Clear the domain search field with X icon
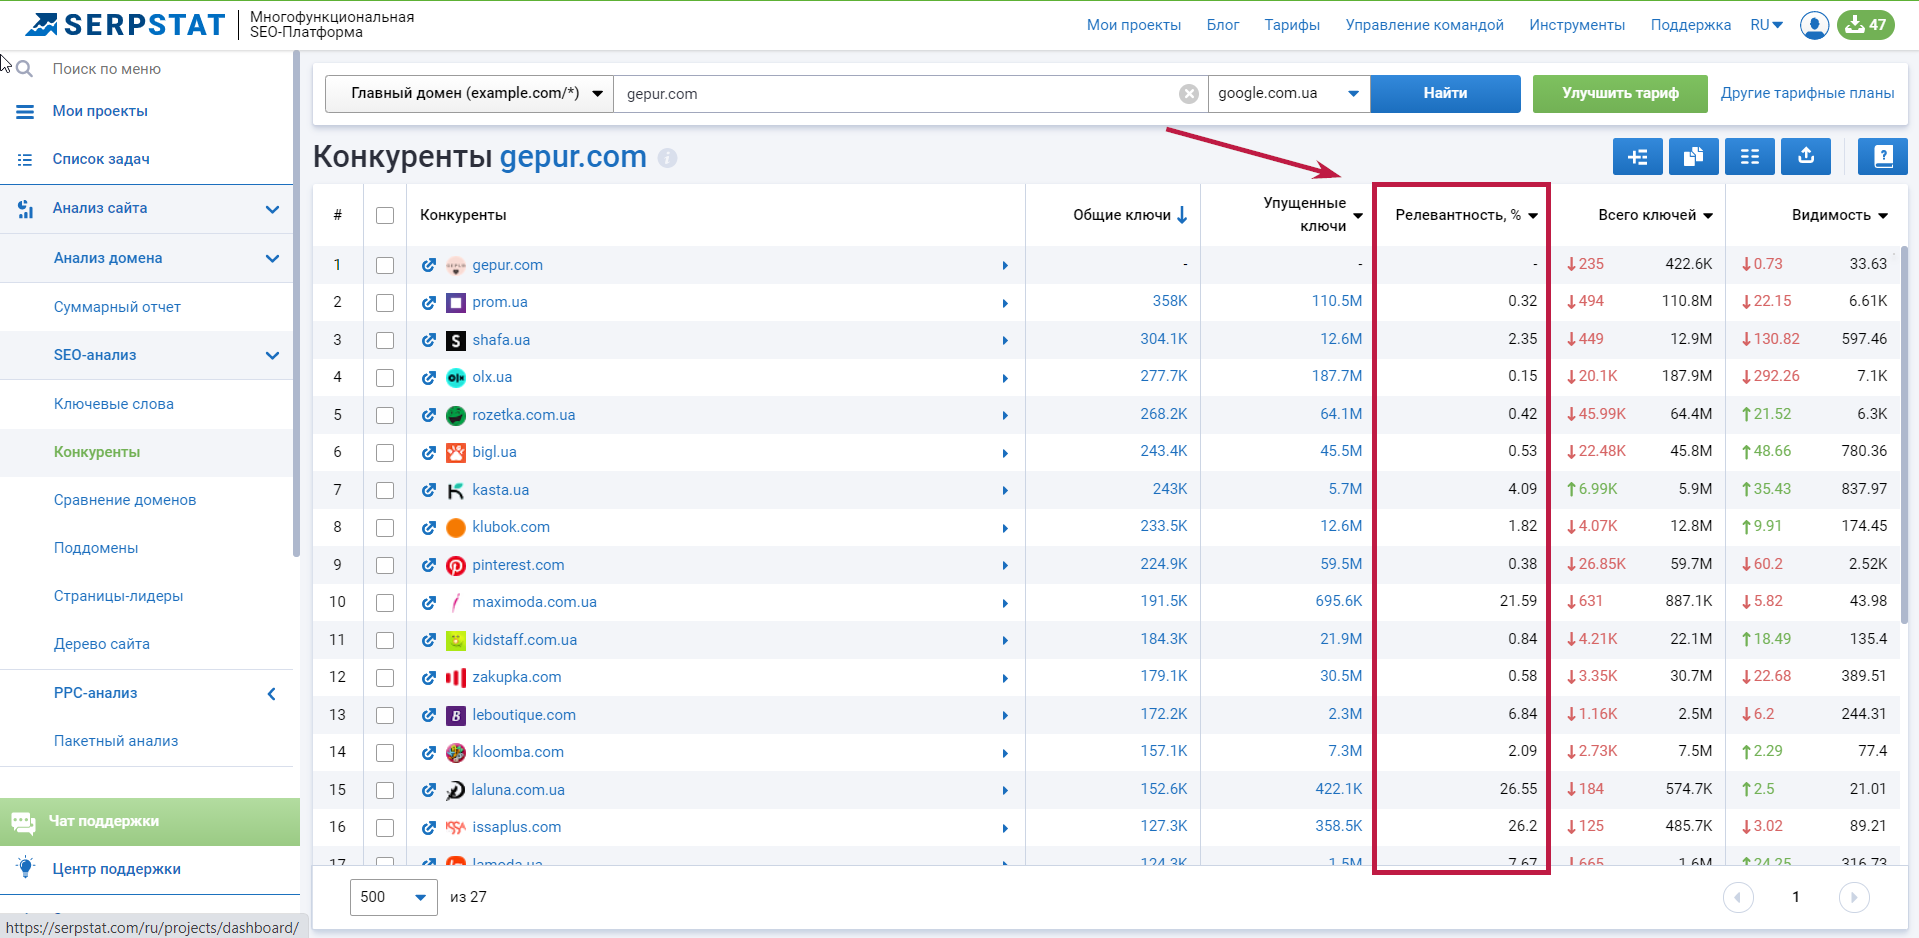The height and width of the screenshot is (938, 1919). tap(1188, 94)
